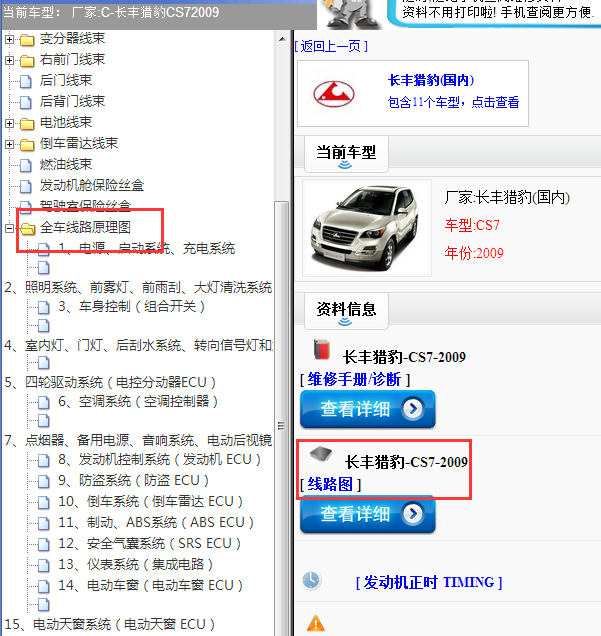Open the 维修手册/诊断 link
The height and width of the screenshot is (636, 601).
point(354,380)
